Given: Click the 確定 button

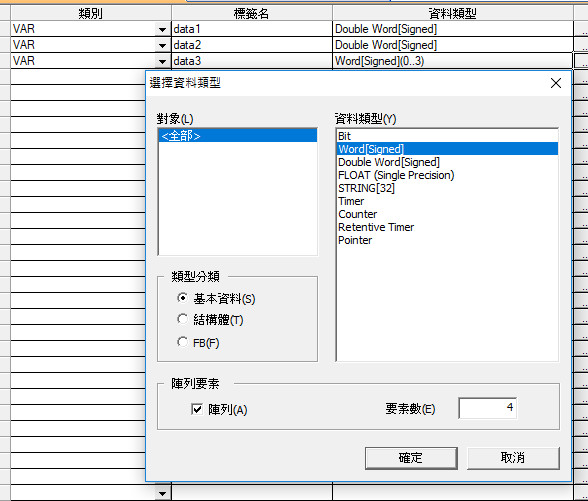Looking at the screenshot, I should click(411, 458).
